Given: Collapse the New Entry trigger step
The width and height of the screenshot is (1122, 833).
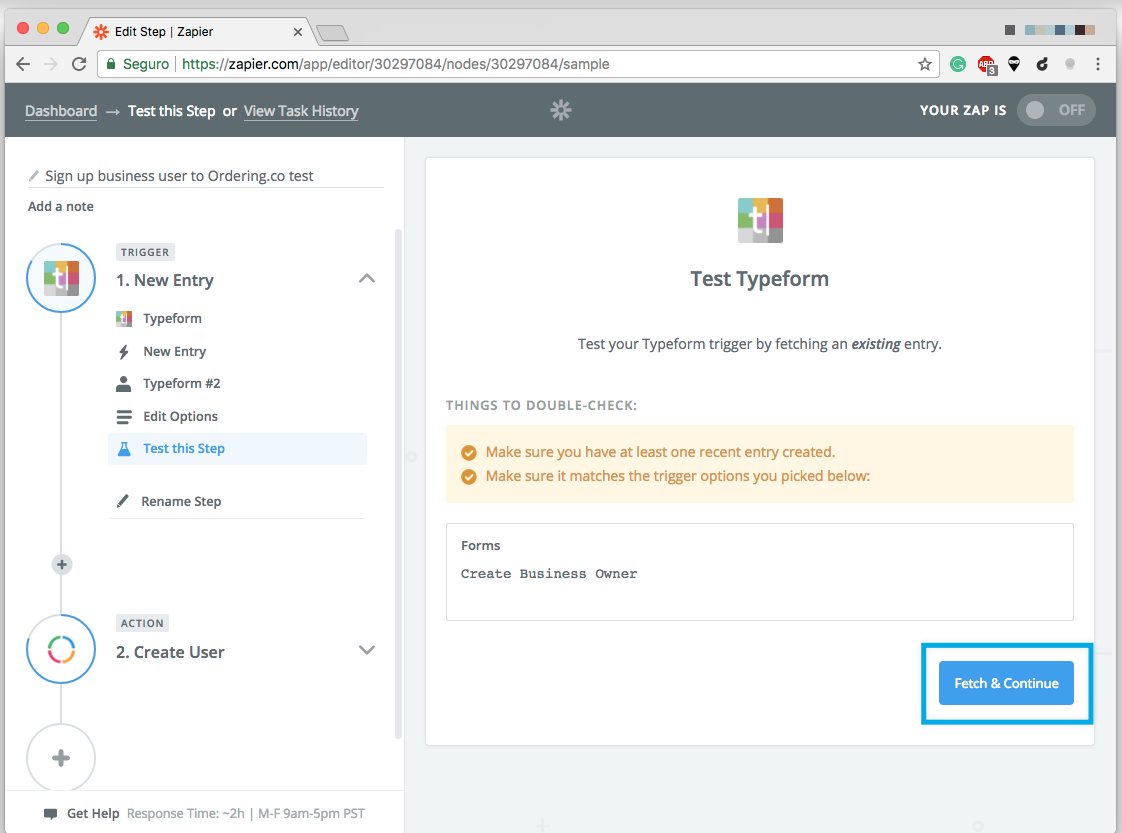Looking at the screenshot, I should tap(366, 278).
